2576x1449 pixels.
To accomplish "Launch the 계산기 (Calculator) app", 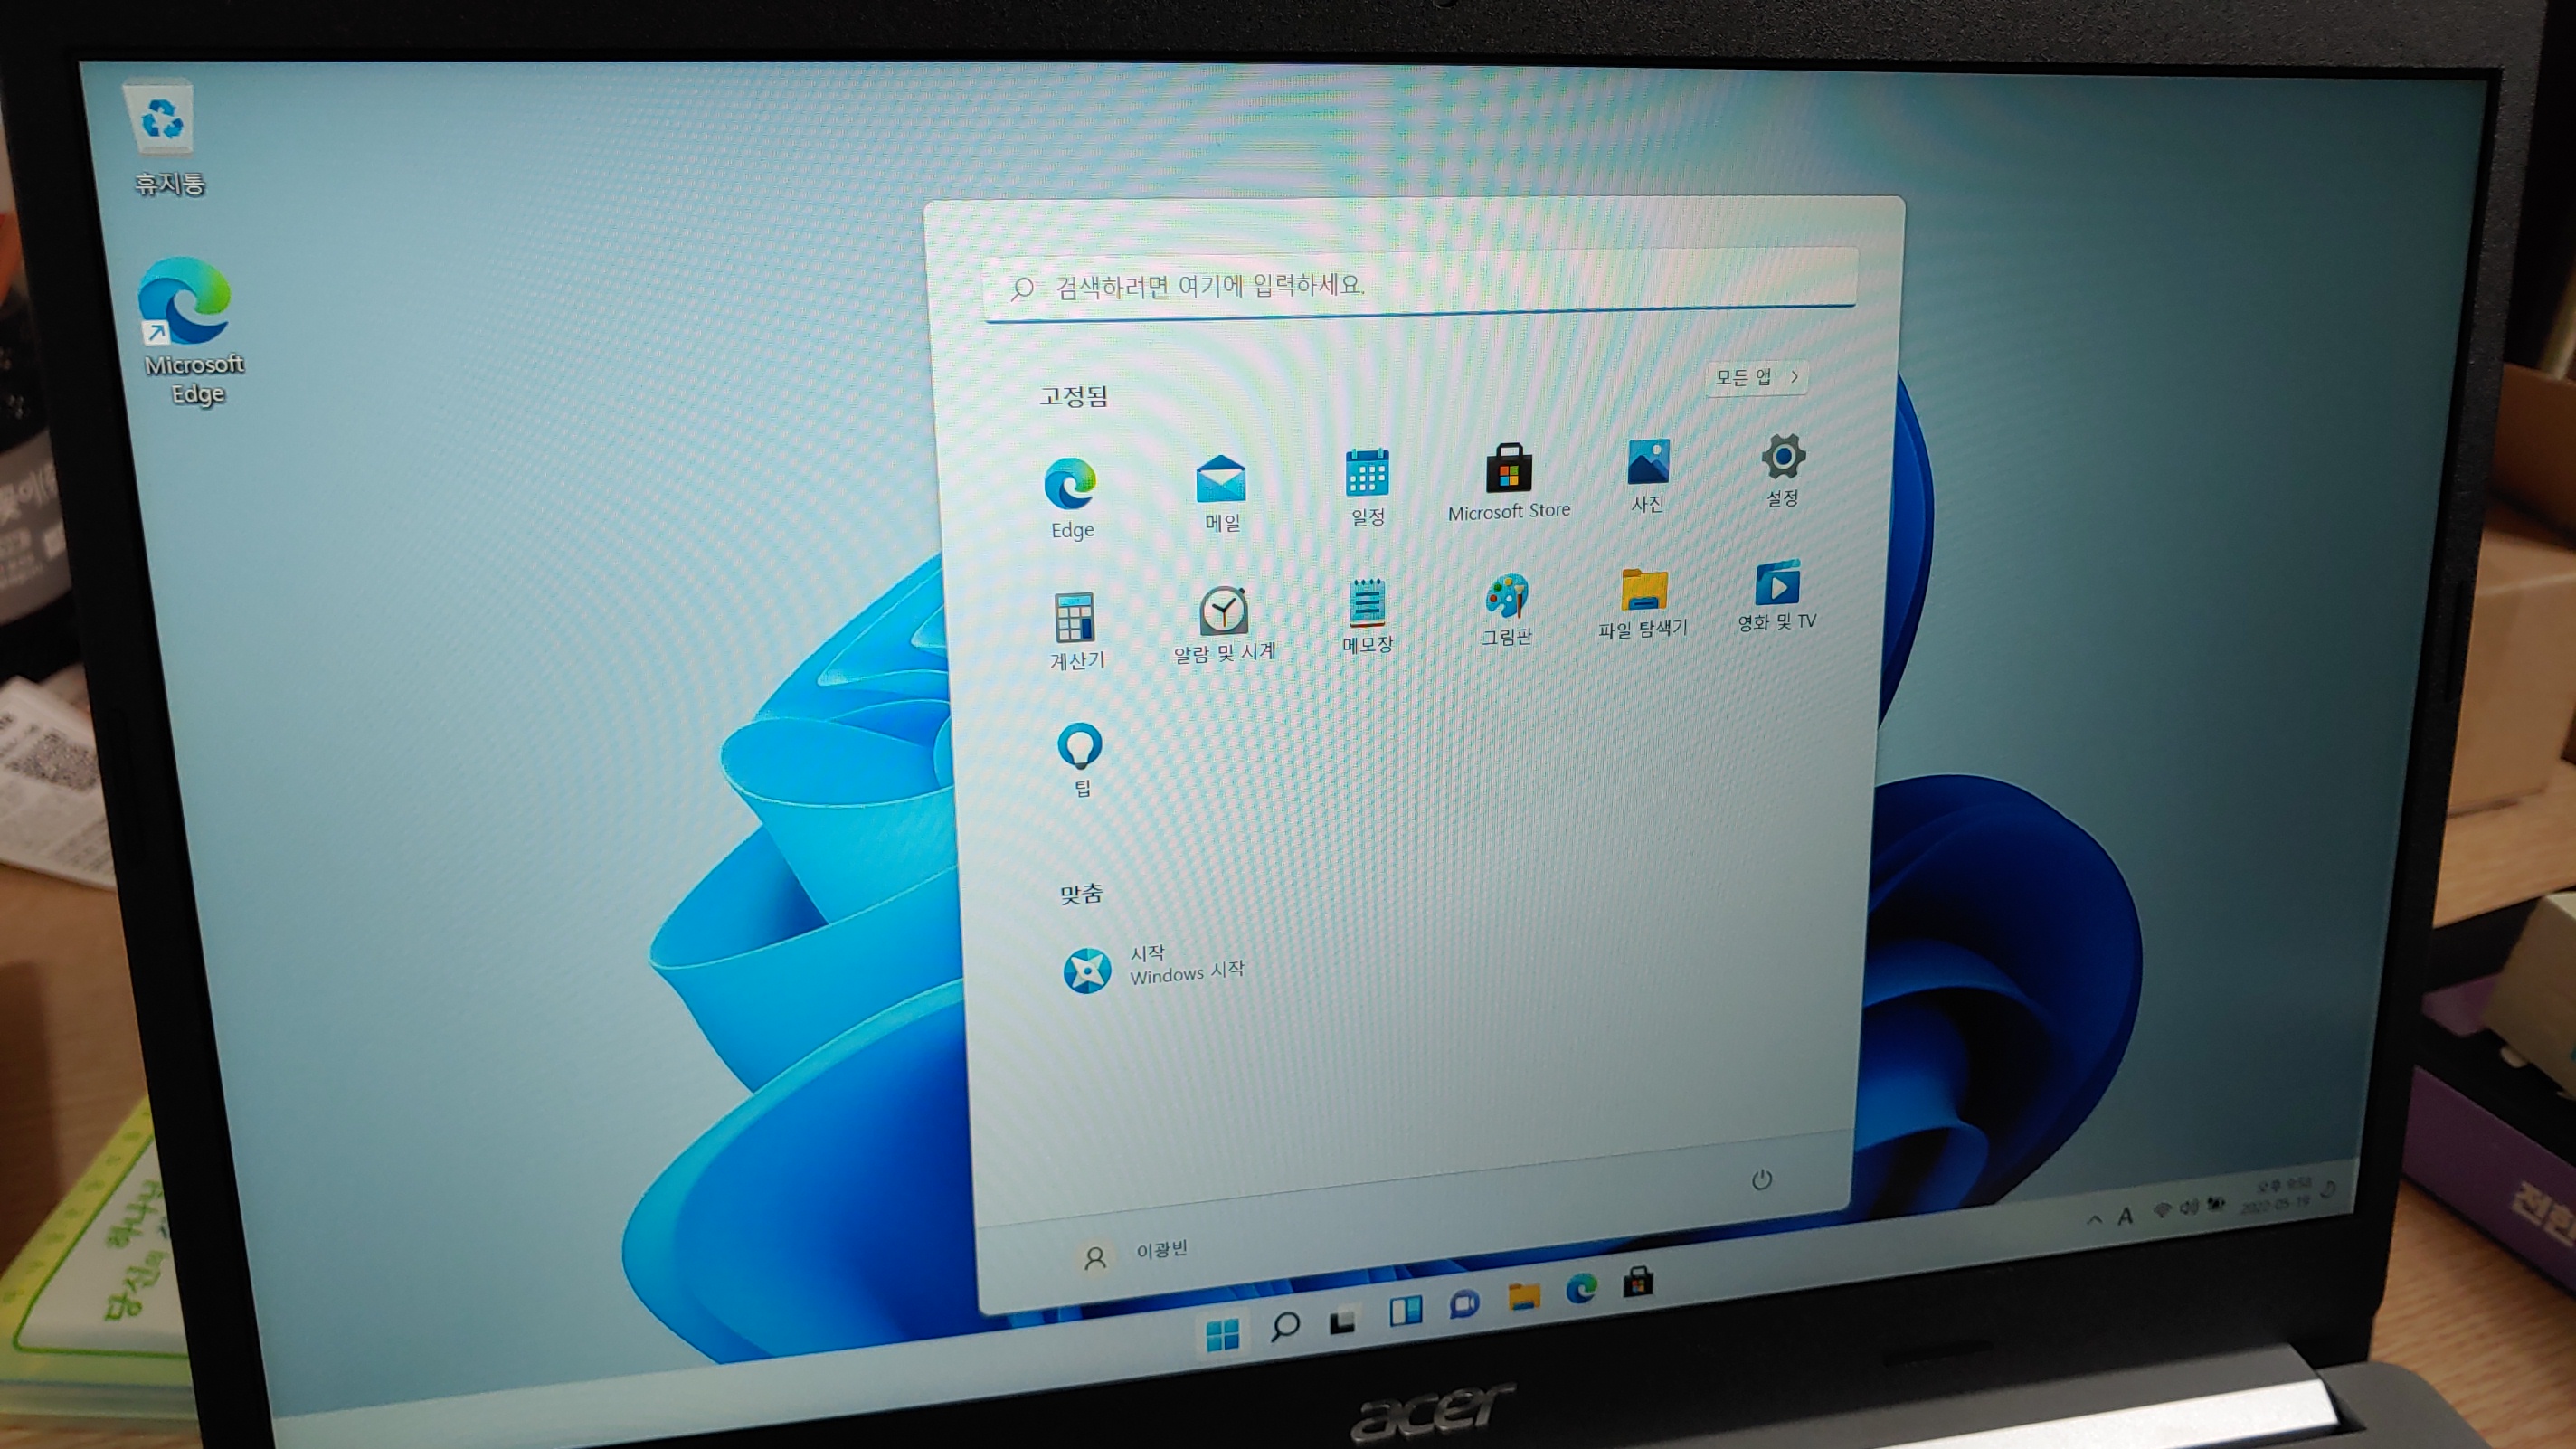I will point(1076,631).
